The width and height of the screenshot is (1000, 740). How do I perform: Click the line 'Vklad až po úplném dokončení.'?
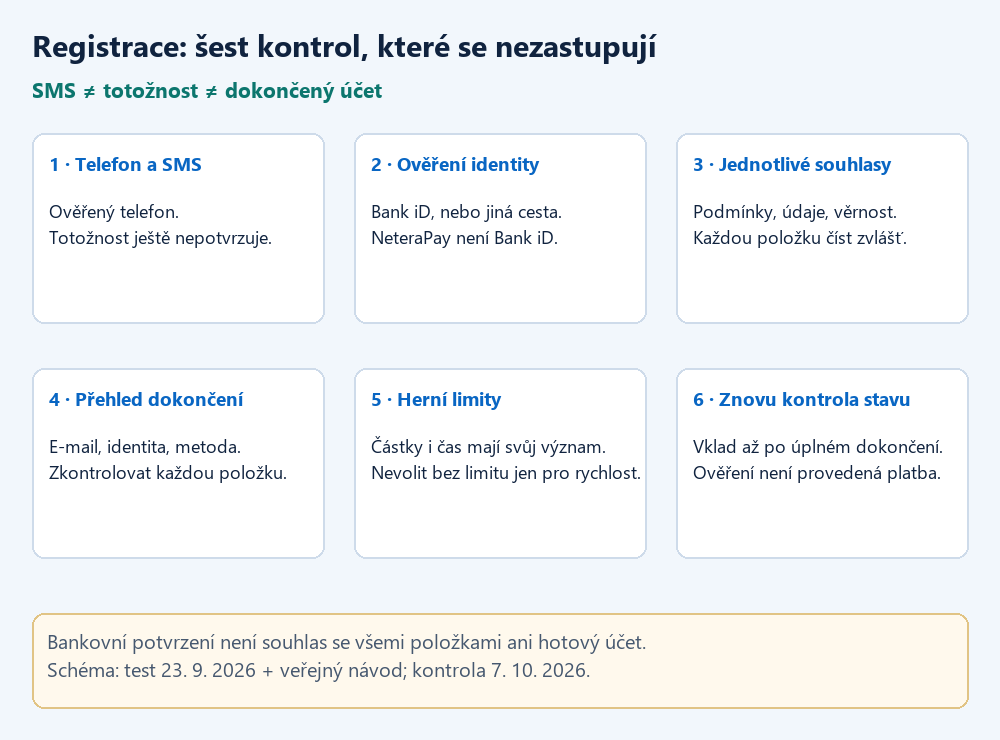pyautogui.click(x=818, y=447)
